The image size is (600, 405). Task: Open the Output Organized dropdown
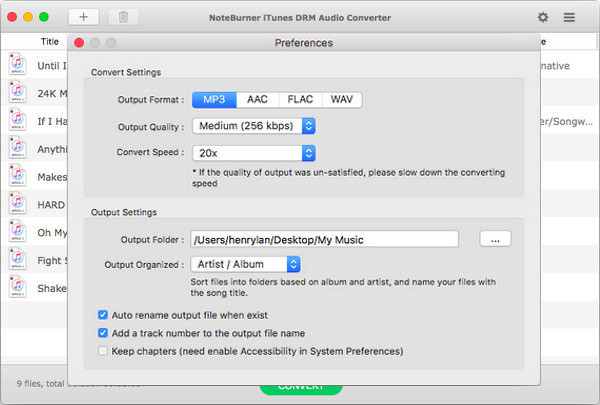[x=246, y=264]
